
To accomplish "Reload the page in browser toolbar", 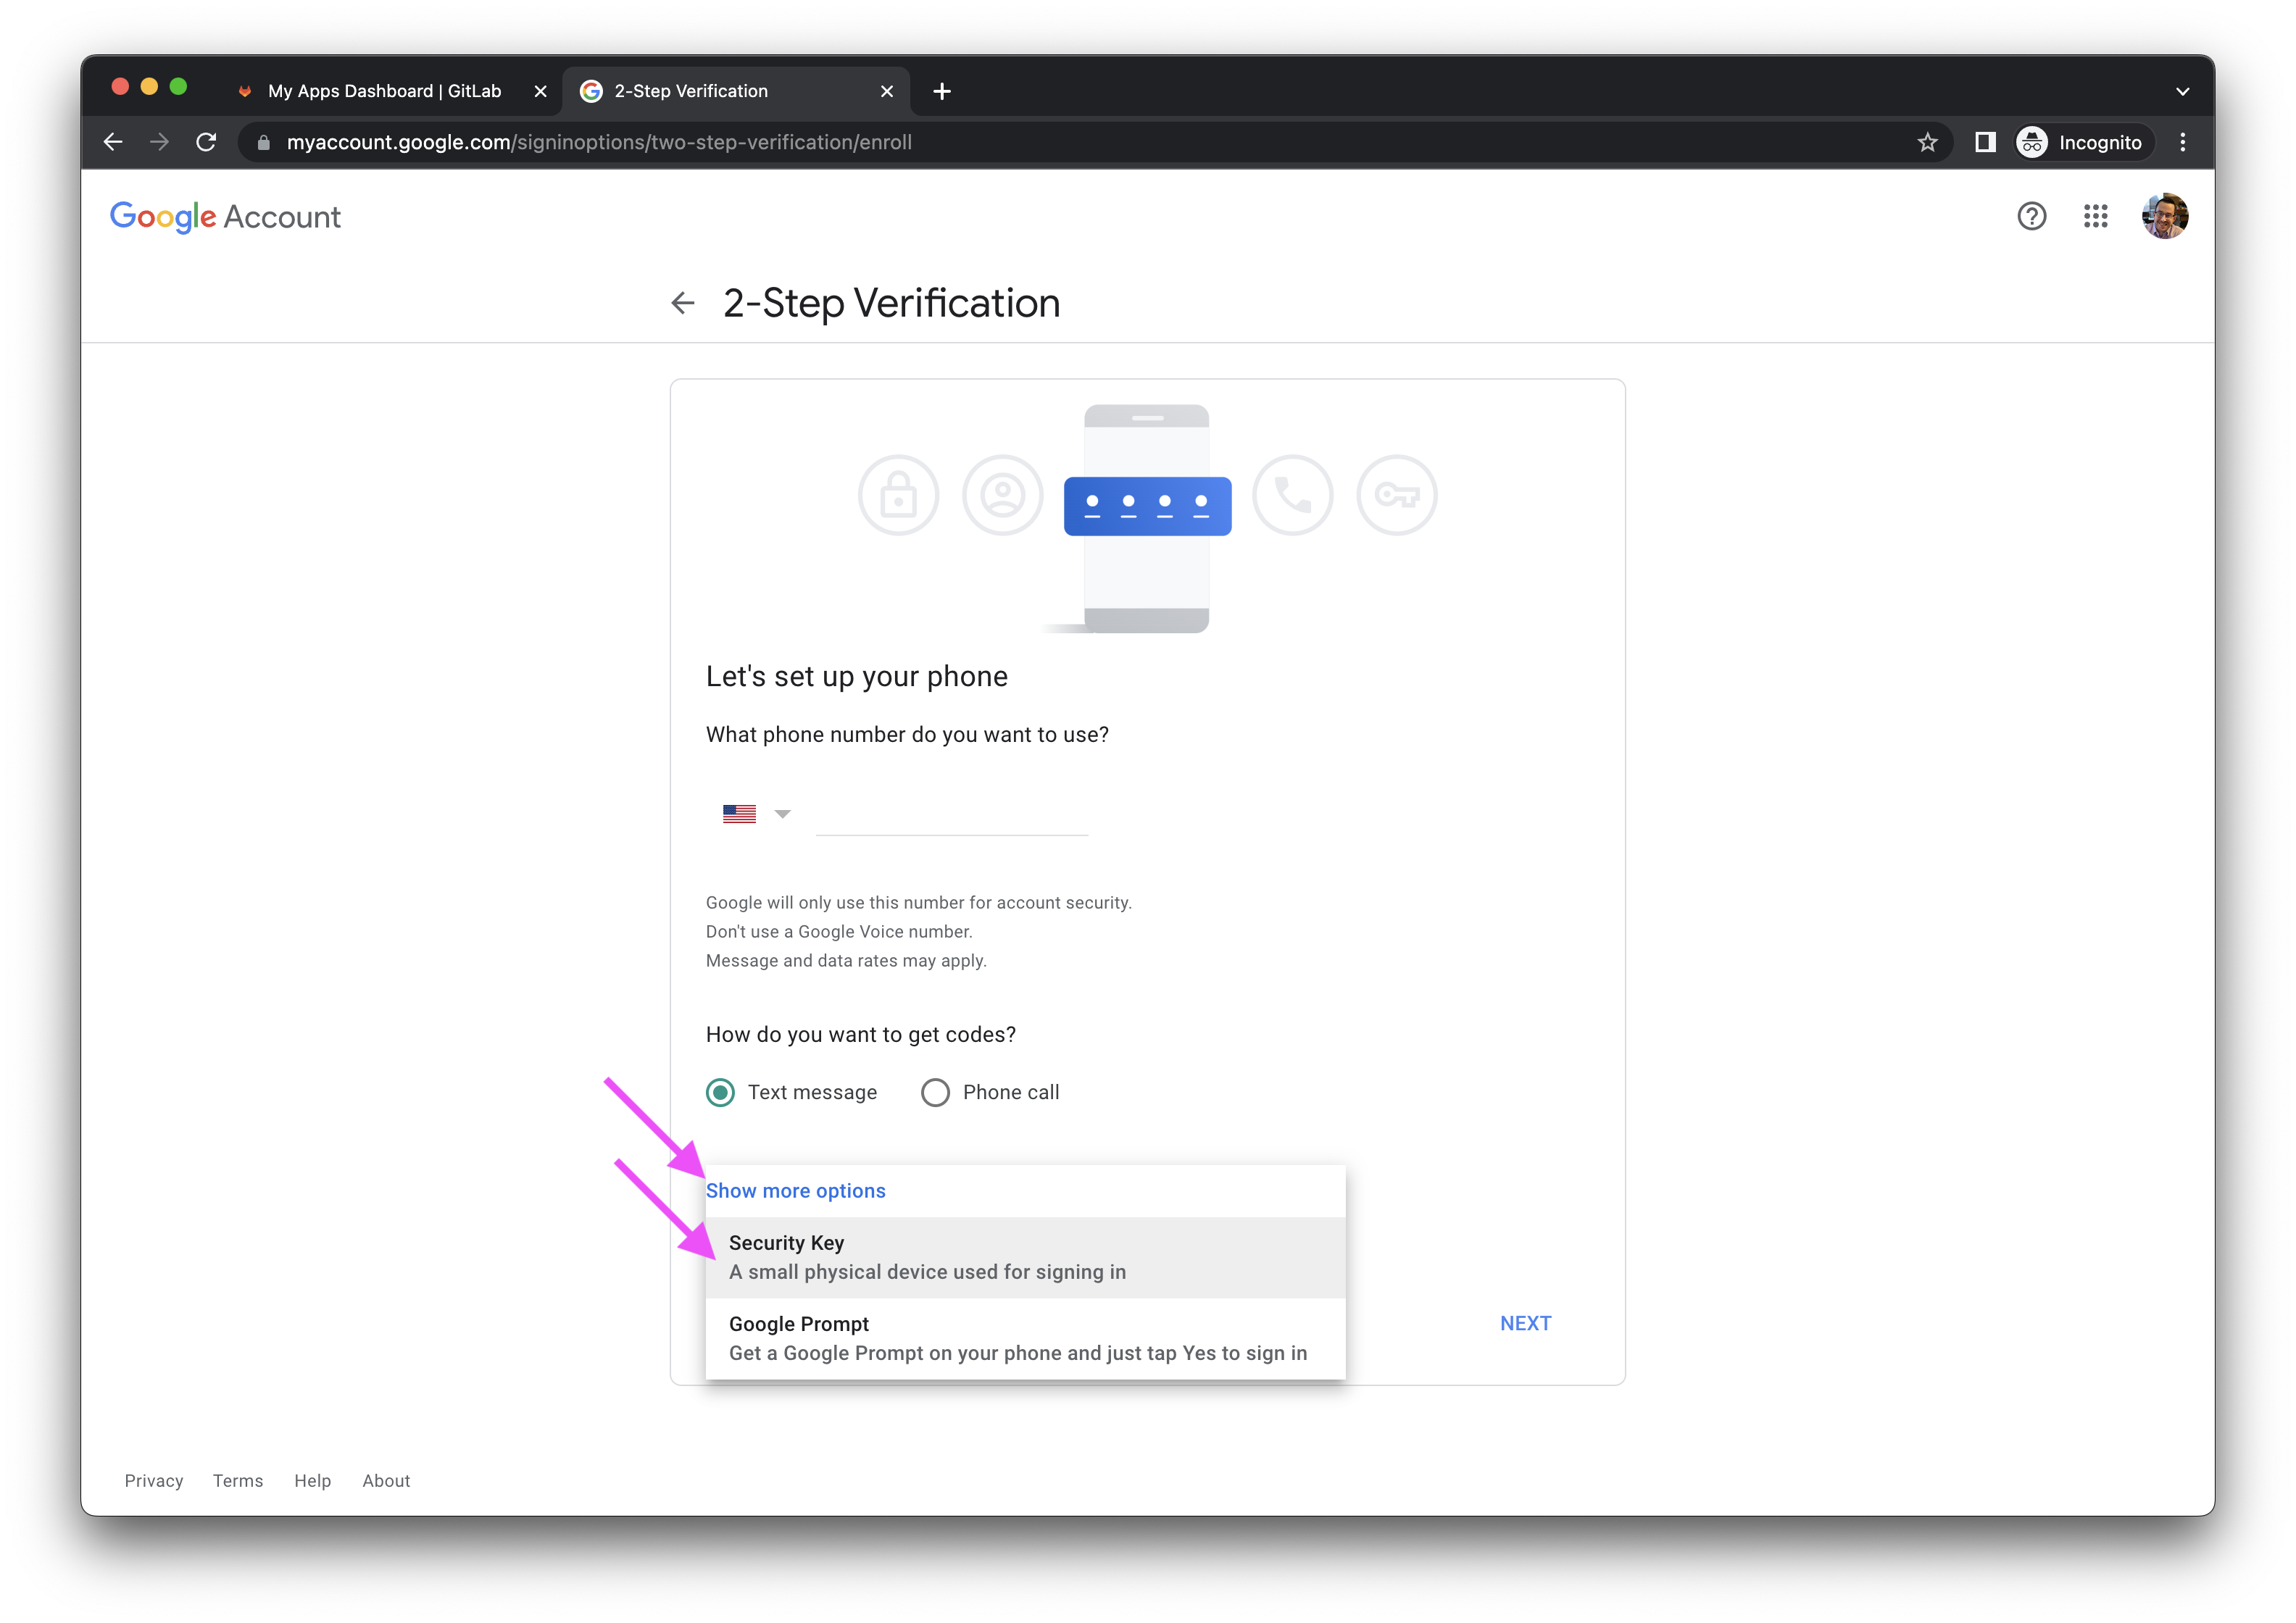I will [206, 142].
